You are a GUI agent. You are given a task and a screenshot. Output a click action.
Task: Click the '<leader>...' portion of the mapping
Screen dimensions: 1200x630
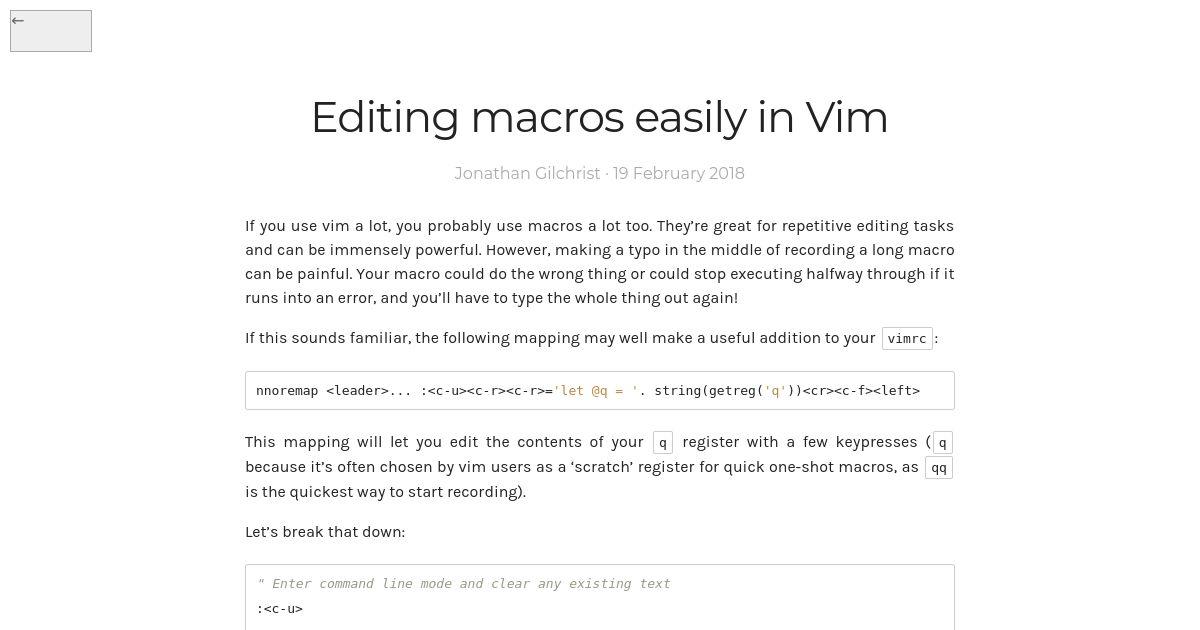tap(369, 390)
